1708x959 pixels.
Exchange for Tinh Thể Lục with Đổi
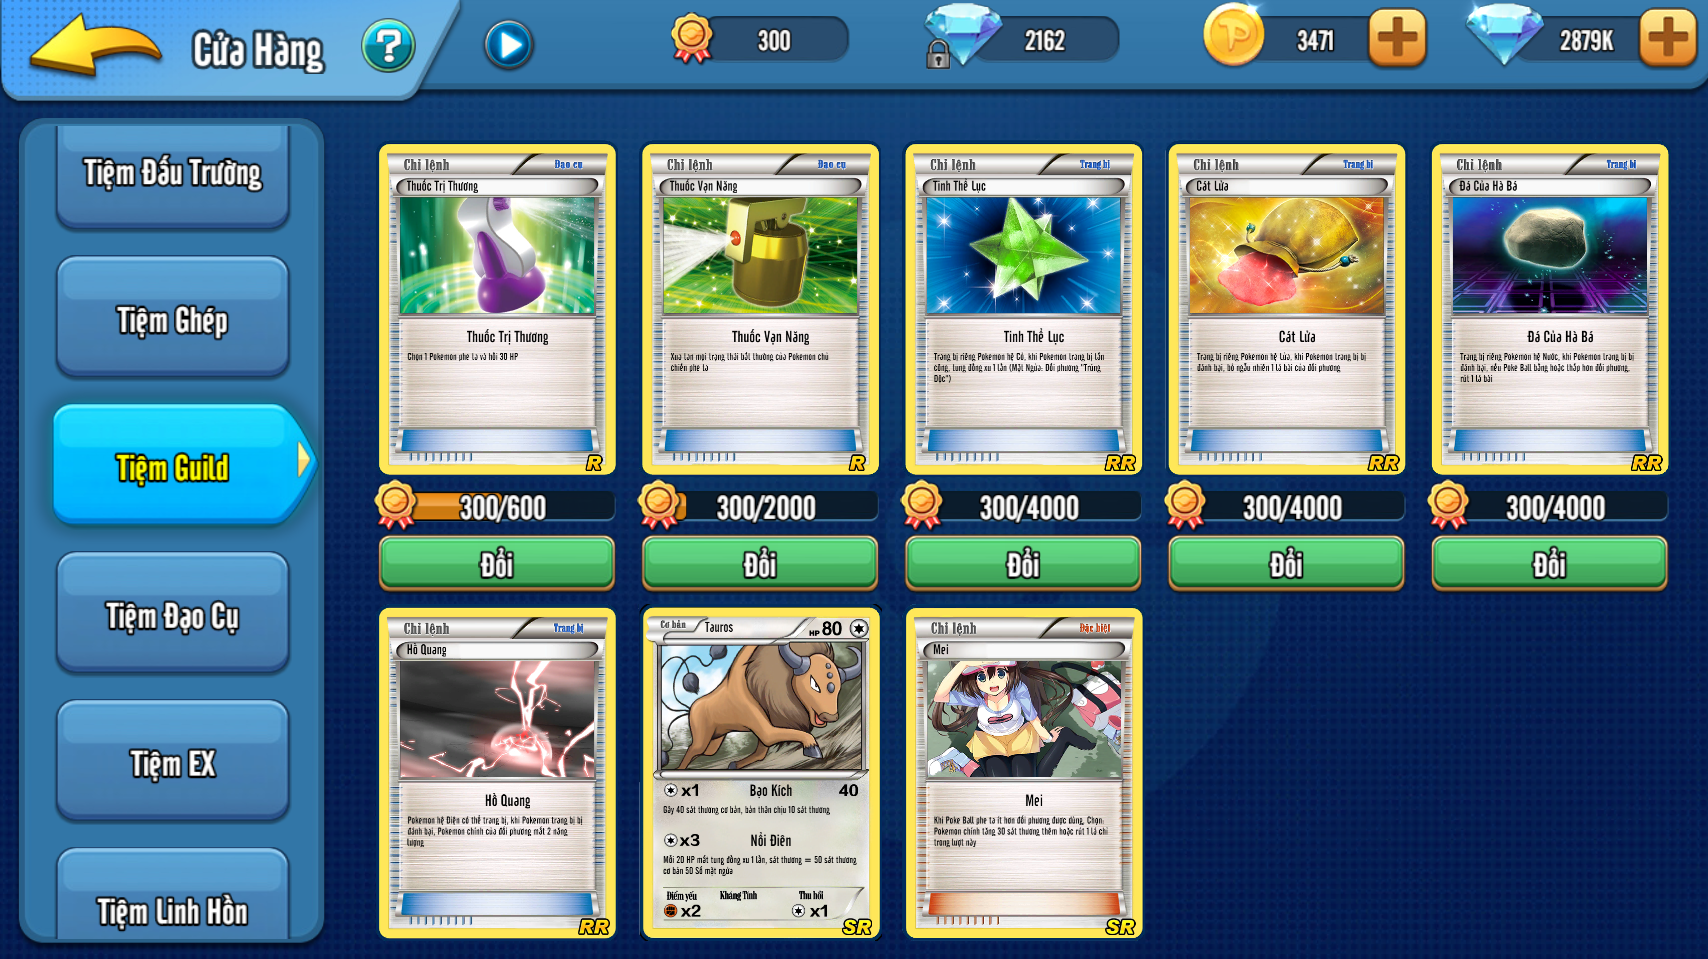pos(1023,564)
